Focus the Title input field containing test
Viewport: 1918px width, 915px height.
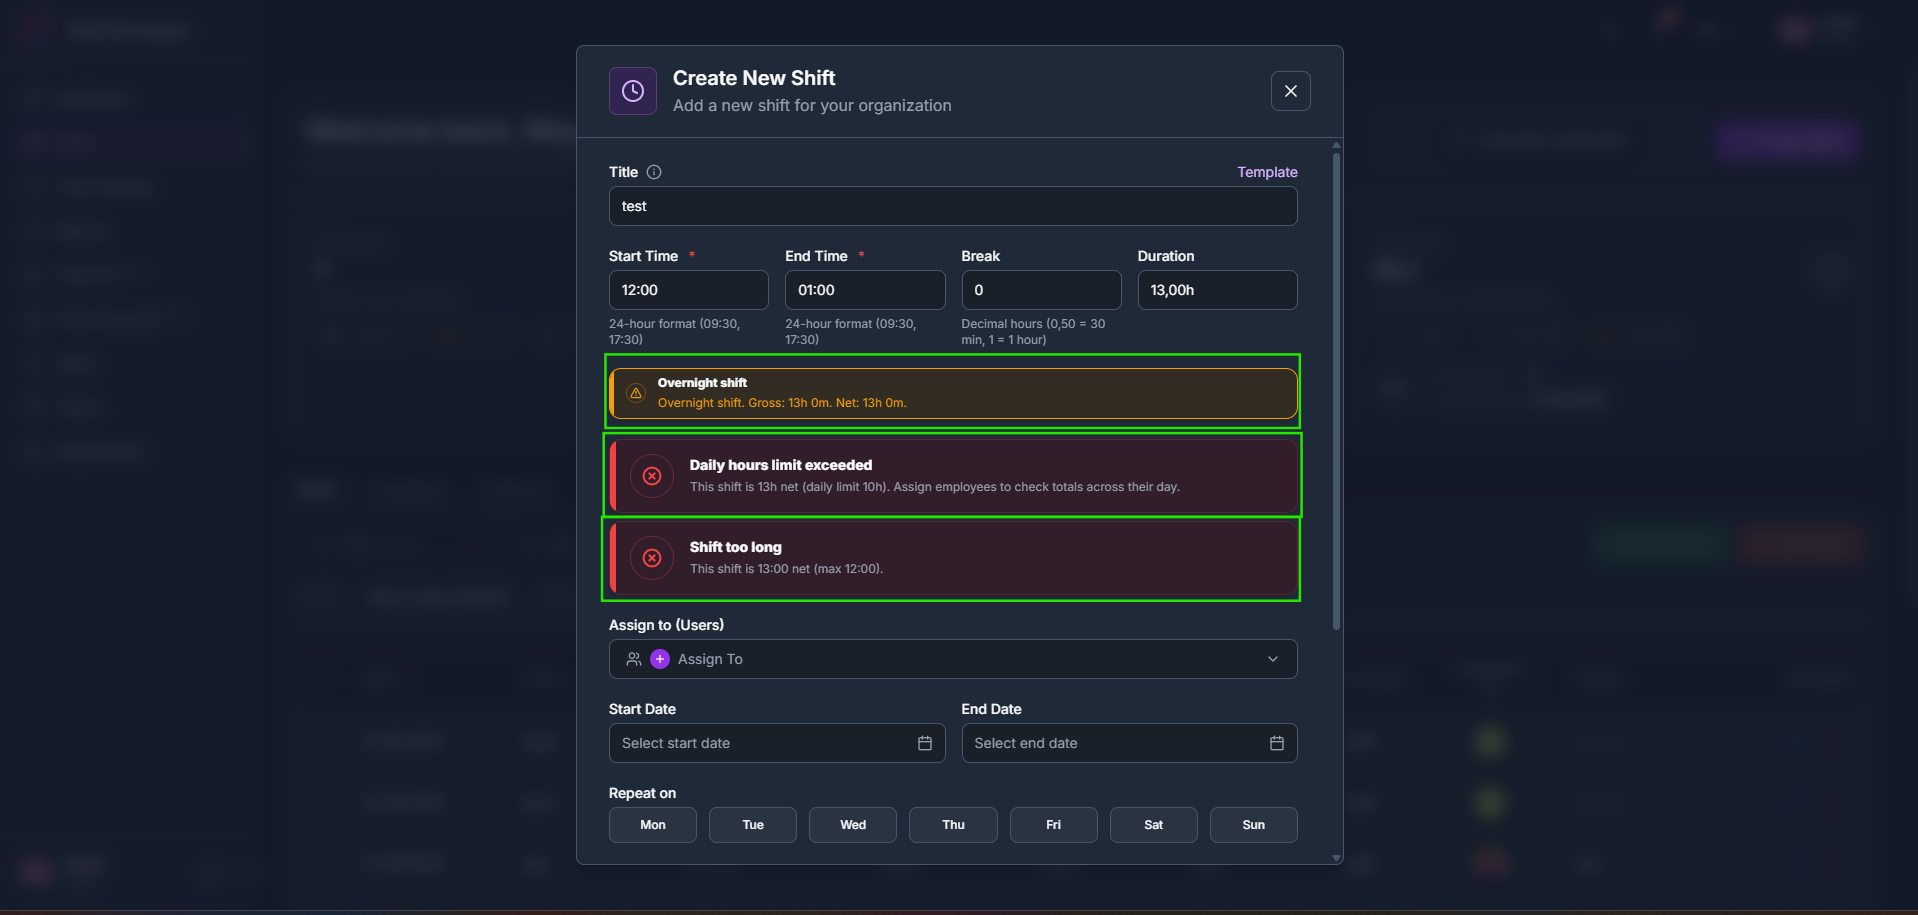tap(953, 206)
